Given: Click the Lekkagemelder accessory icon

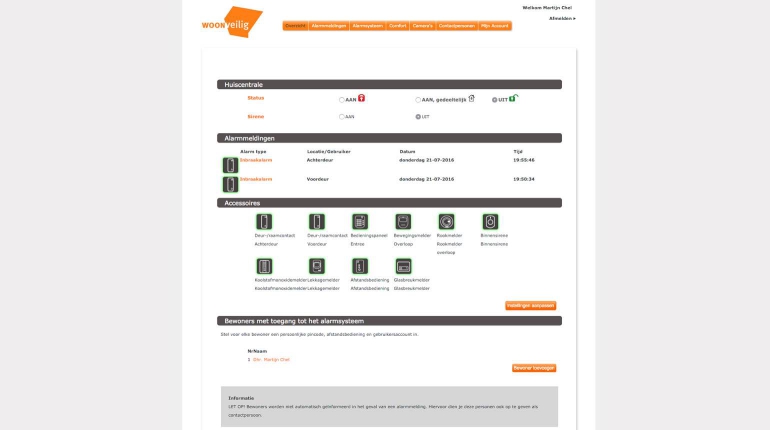Looking at the screenshot, I should 317,266.
